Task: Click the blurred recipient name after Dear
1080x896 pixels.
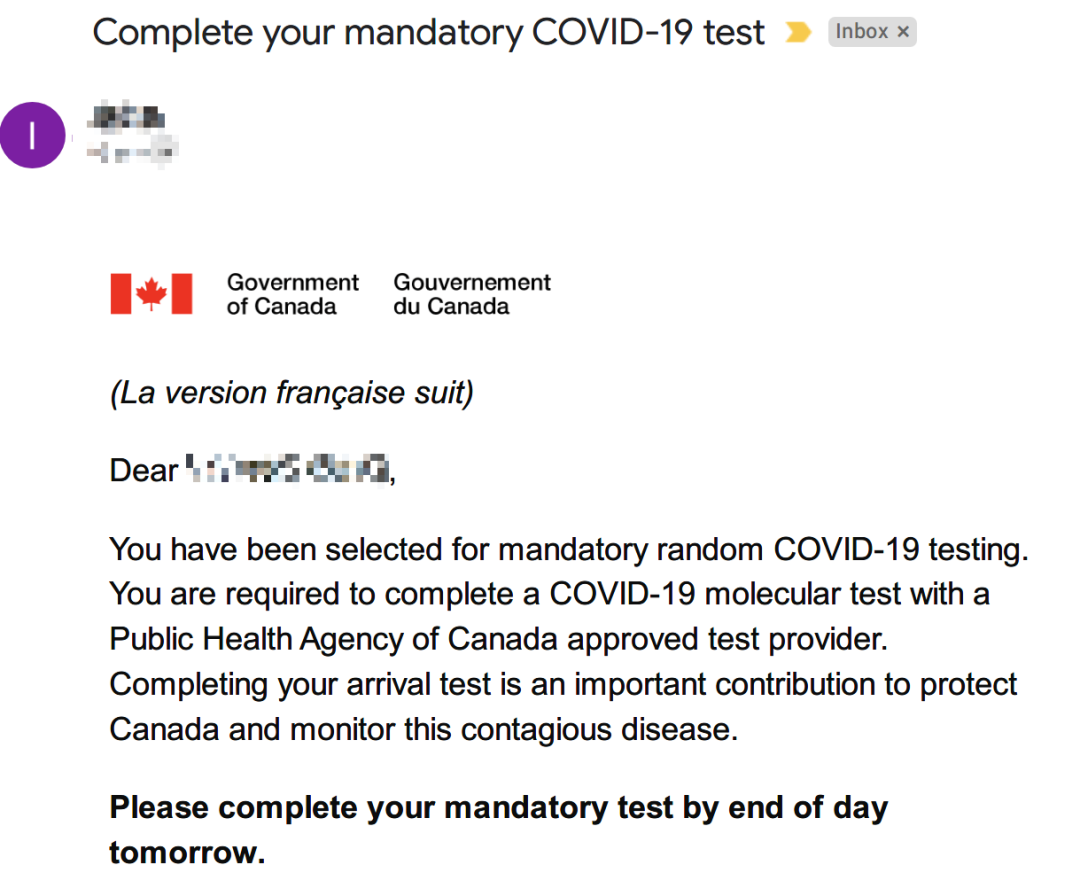Action: pyautogui.click(x=289, y=470)
